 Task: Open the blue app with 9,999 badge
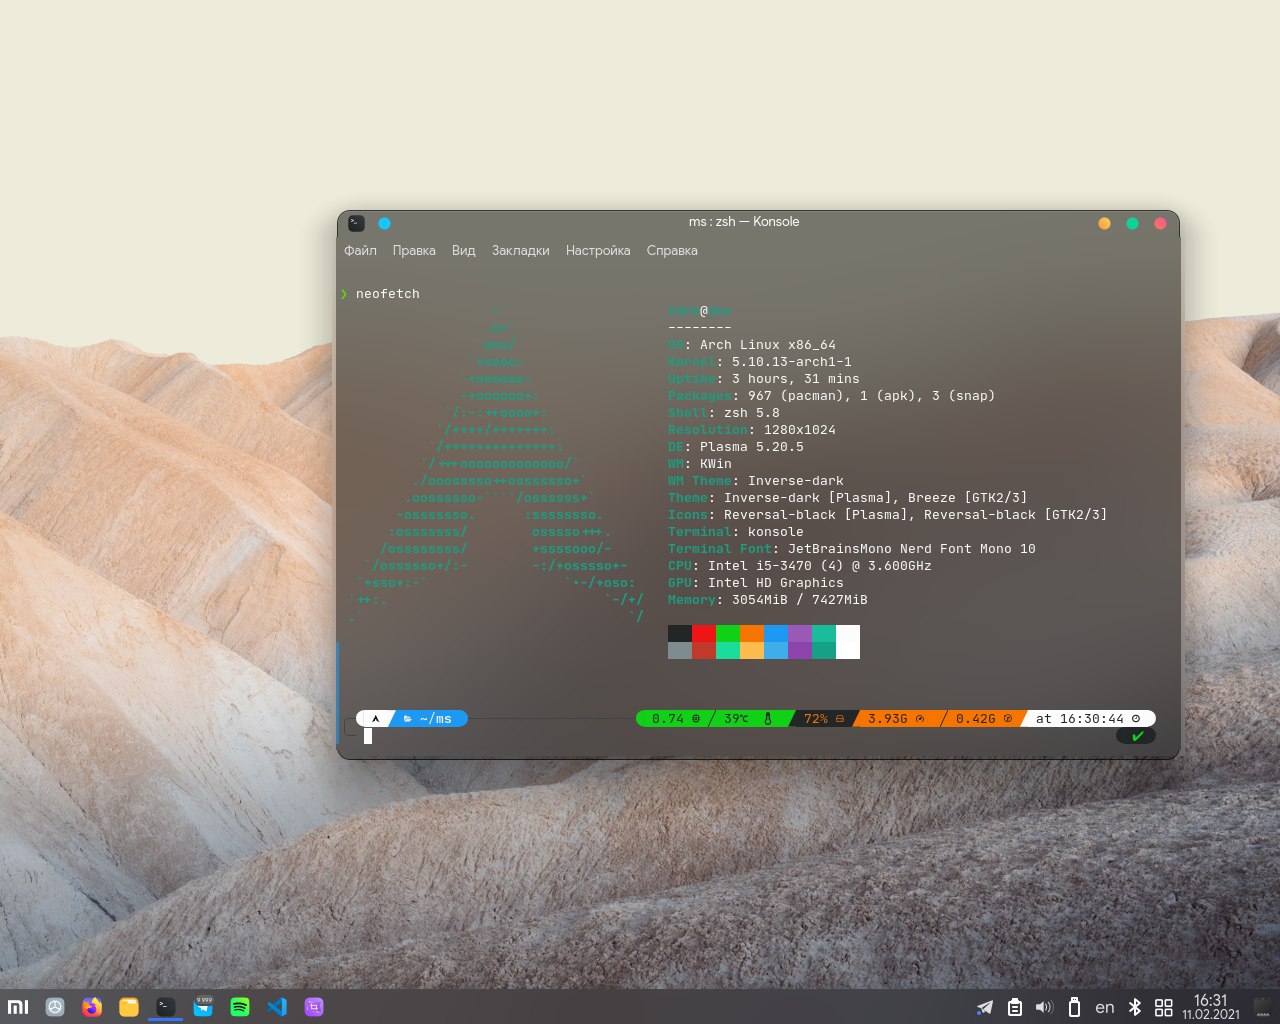pos(203,1007)
